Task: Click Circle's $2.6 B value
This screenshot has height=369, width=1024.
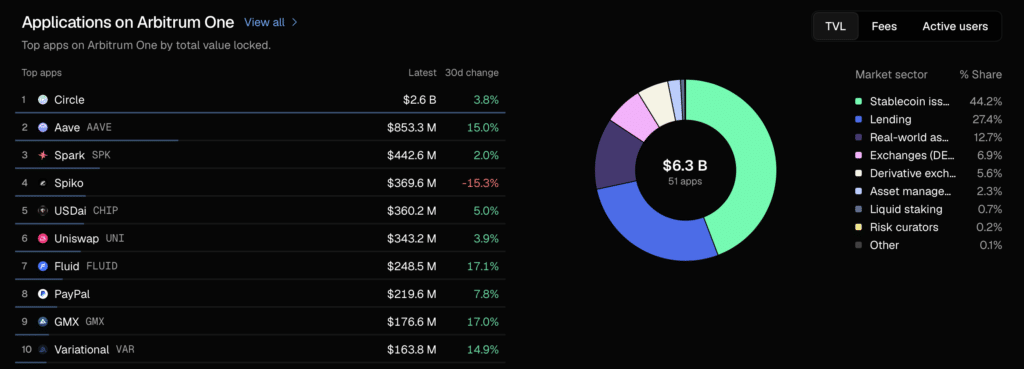Action: [x=419, y=100]
